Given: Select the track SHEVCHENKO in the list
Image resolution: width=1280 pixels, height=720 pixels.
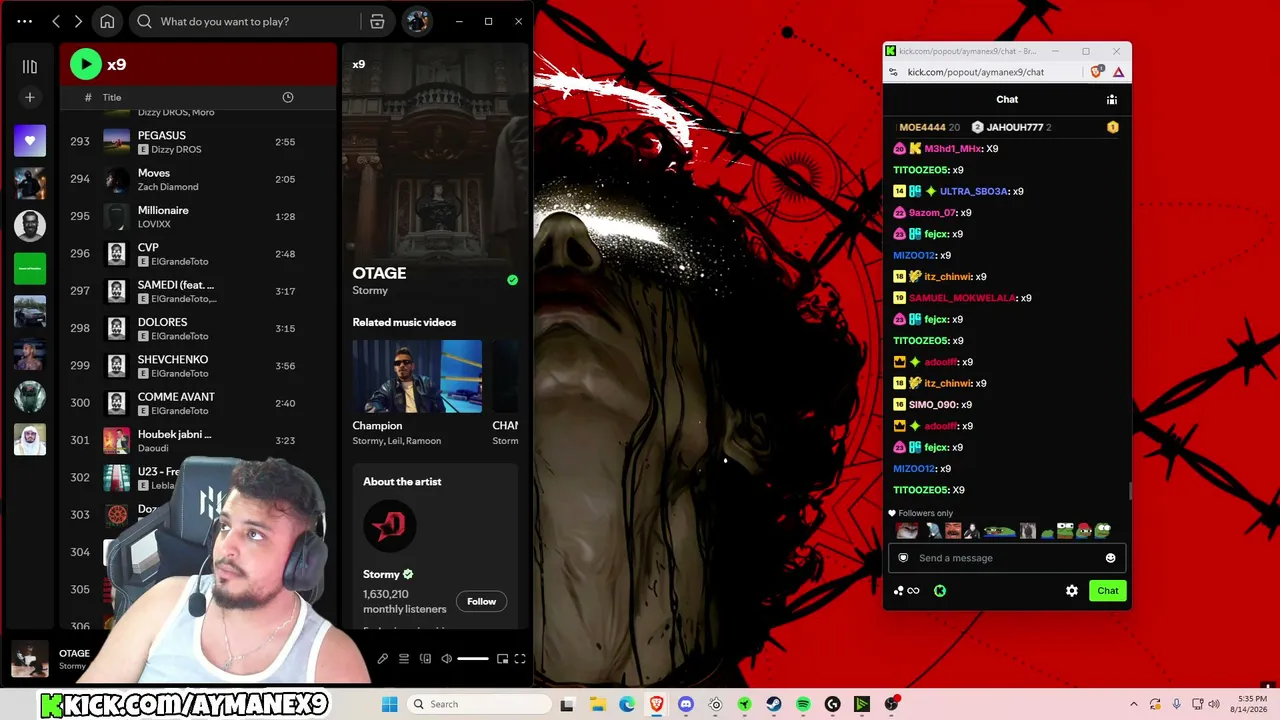Looking at the screenshot, I should click(198, 365).
